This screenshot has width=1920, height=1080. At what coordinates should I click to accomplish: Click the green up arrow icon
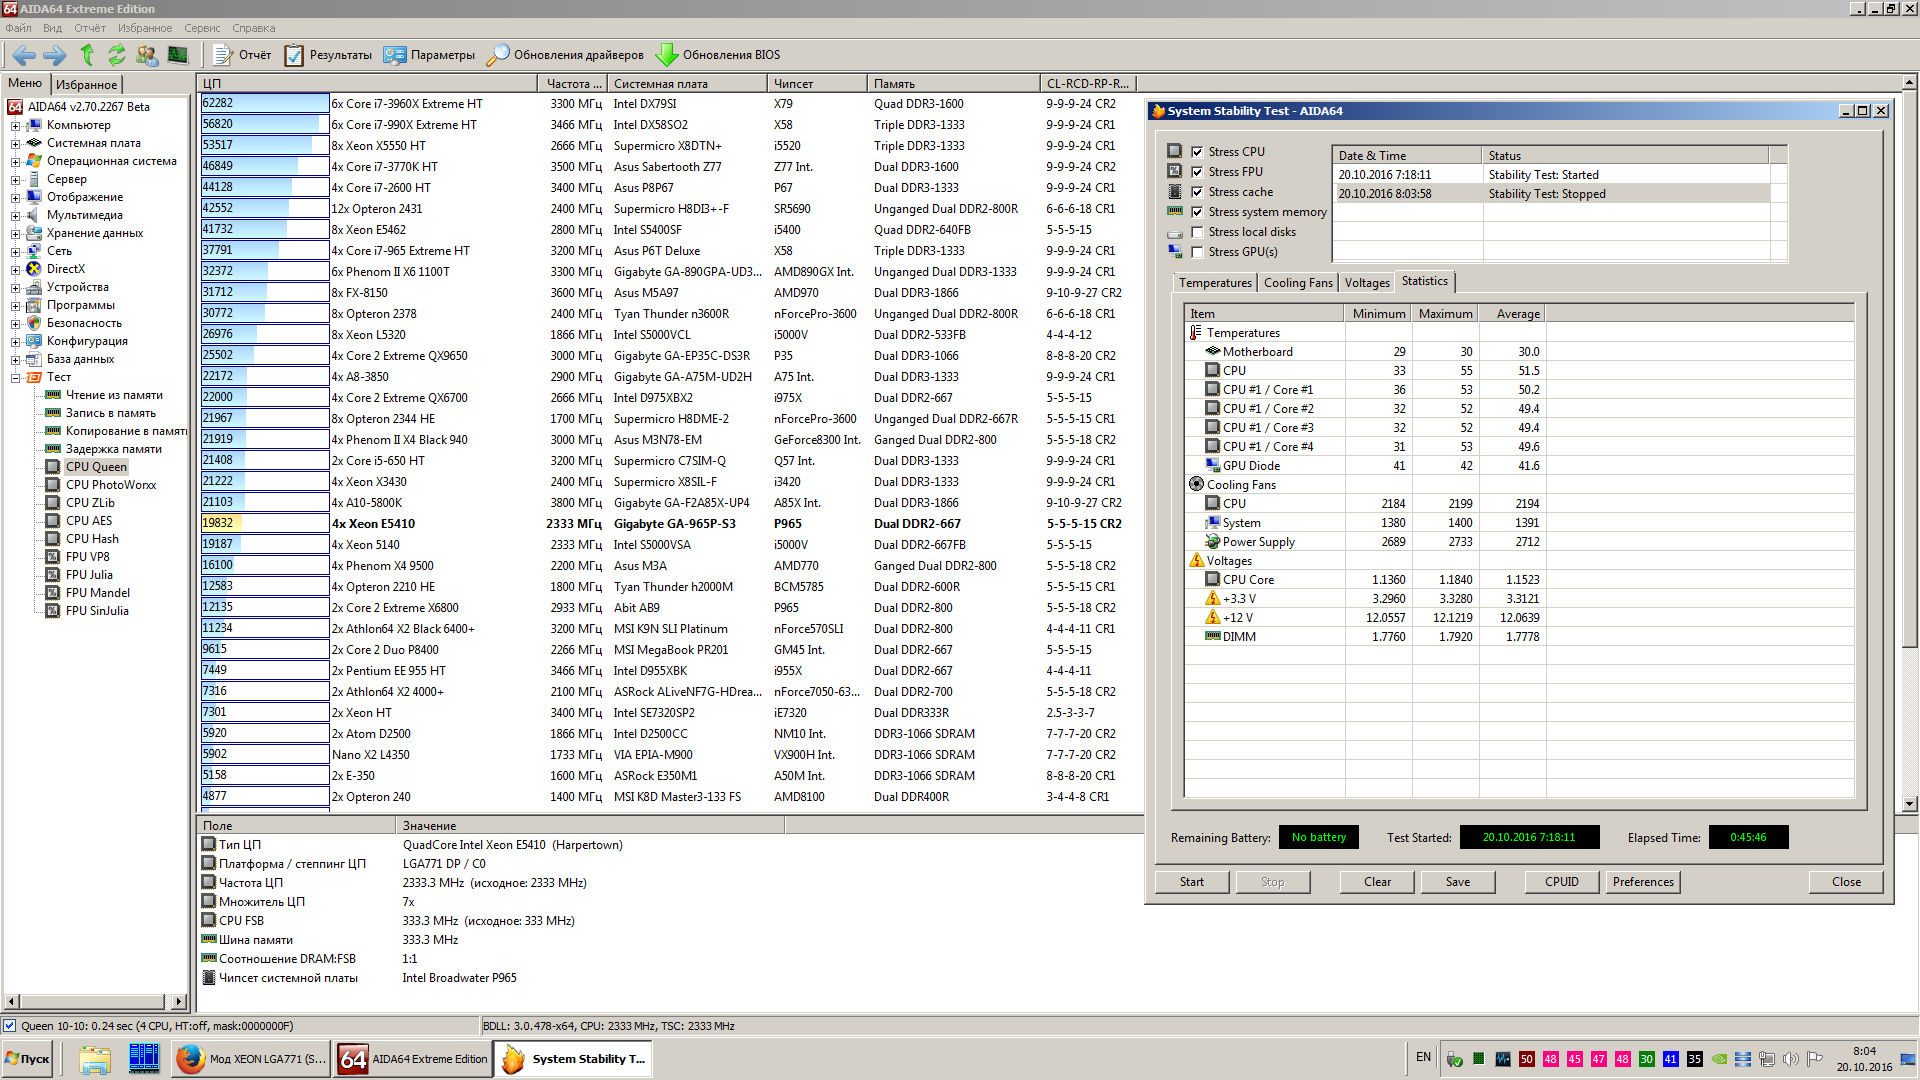(x=87, y=55)
